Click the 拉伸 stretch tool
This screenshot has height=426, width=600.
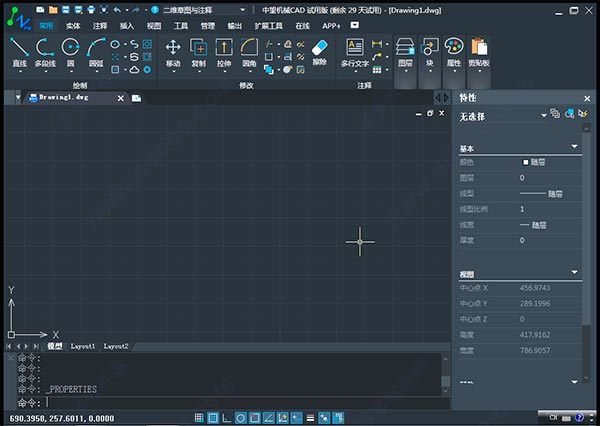pyautogui.click(x=224, y=52)
